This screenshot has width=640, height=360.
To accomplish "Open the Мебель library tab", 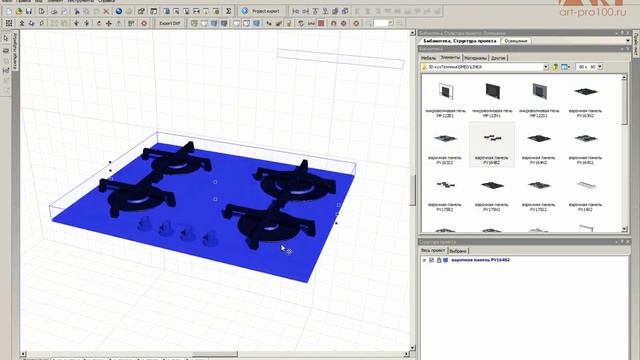I will pos(429,58).
